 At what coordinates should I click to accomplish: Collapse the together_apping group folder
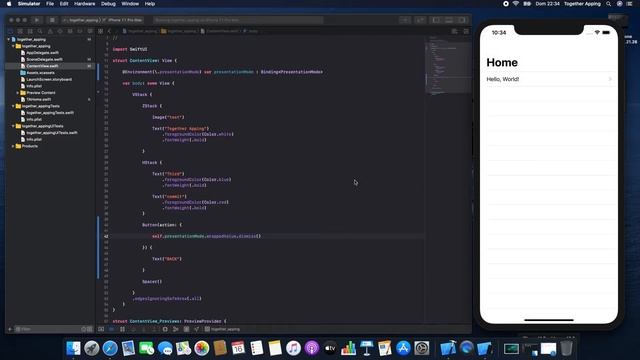pyautogui.click(x=13, y=46)
